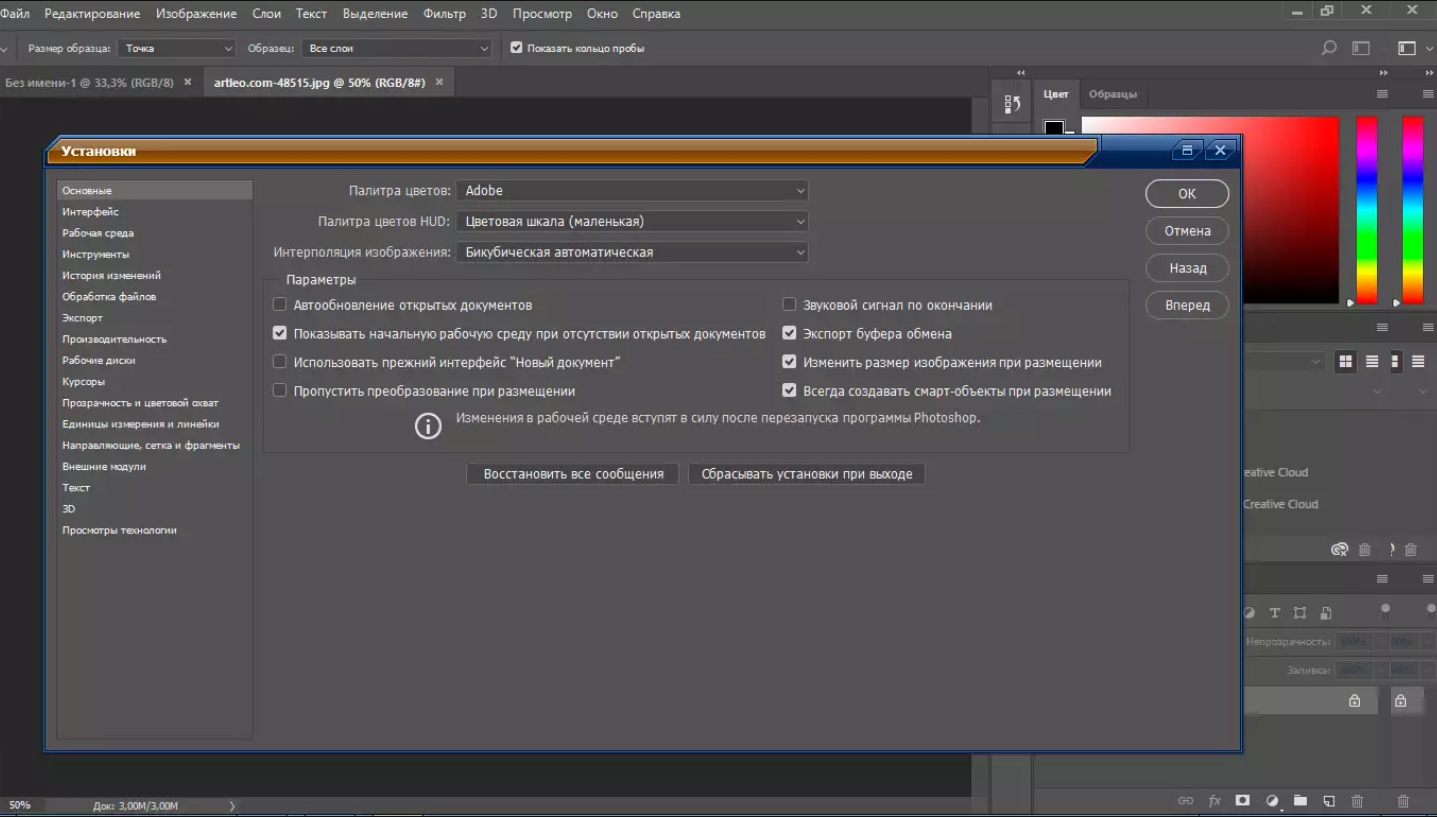1437x817 pixels.
Task: Uncheck Показывать начальную рабочую среду option
Action: point(280,333)
